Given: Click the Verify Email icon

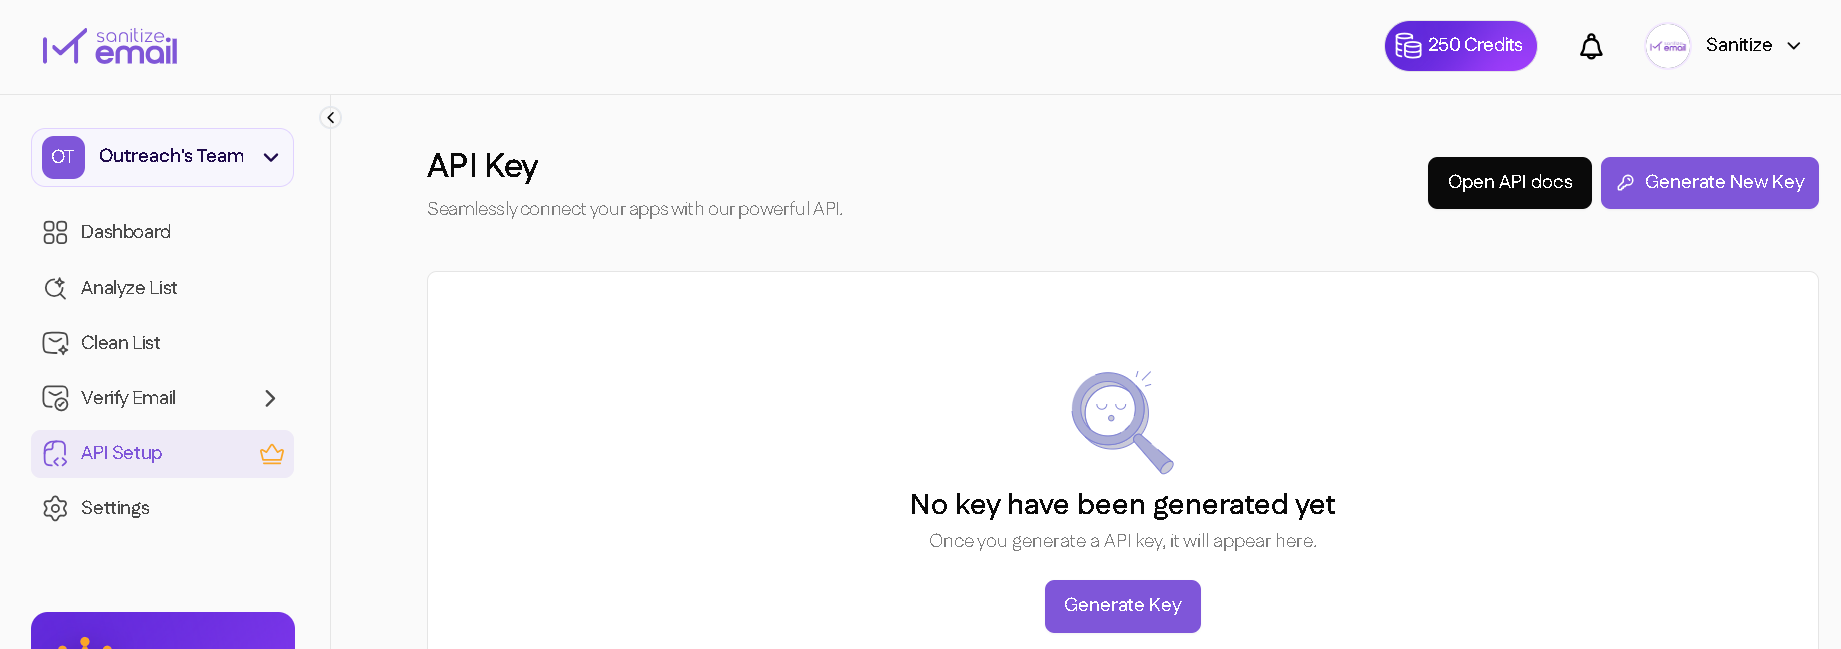Looking at the screenshot, I should [x=55, y=398].
